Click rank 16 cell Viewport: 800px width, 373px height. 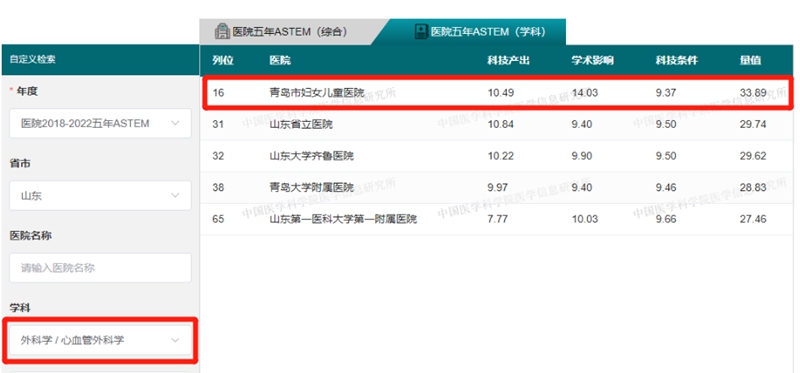[x=218, y=93]
